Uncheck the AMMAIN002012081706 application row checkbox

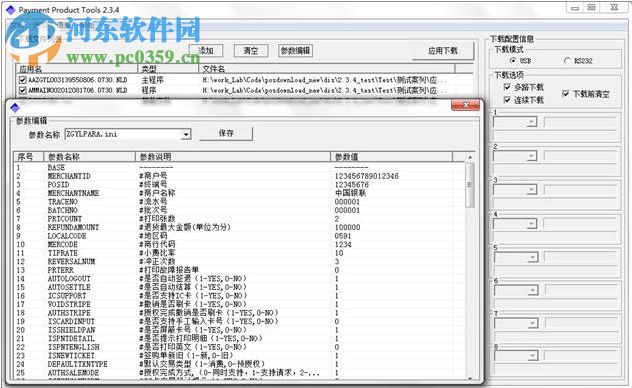coord(23,90)
